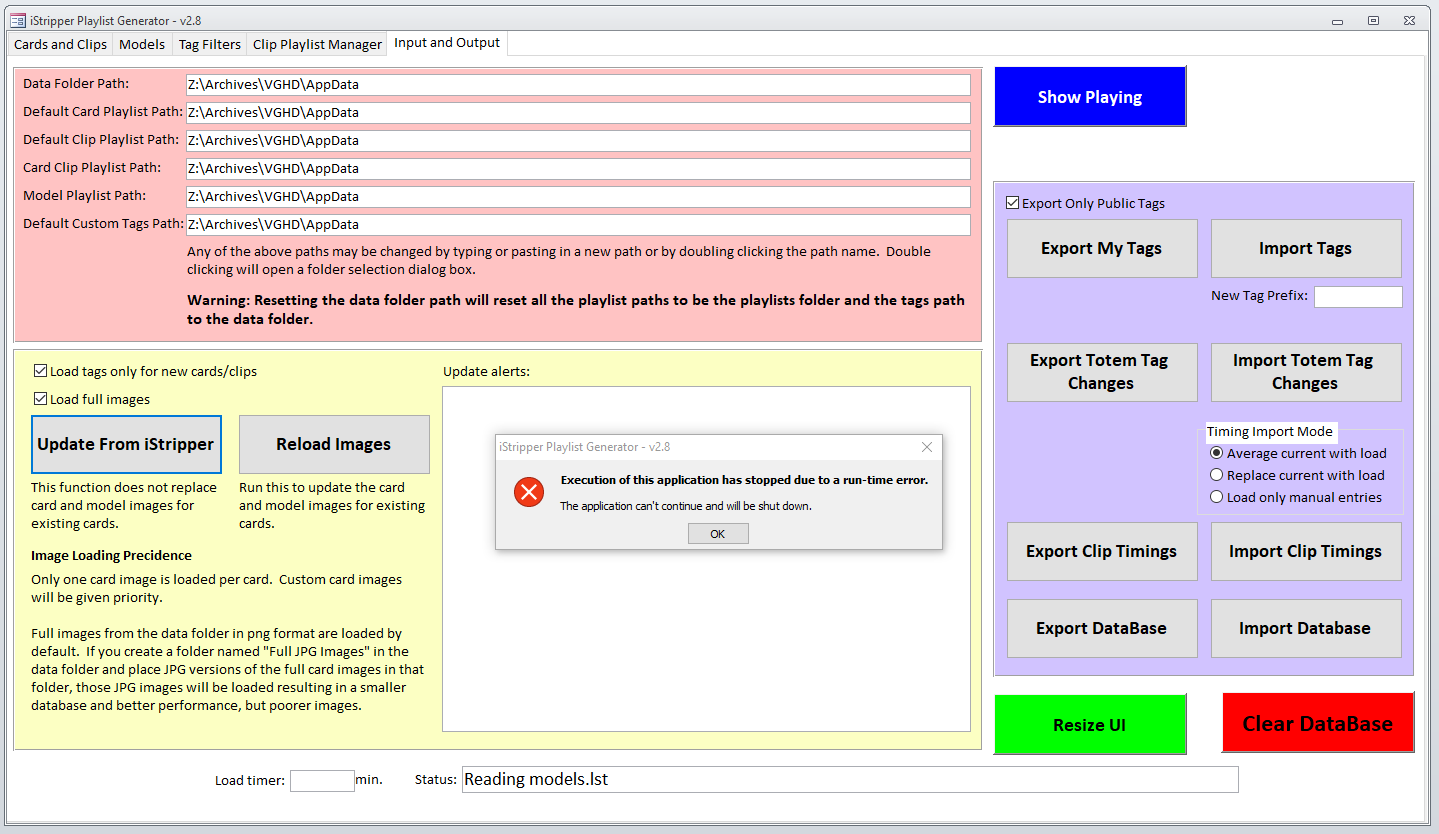Open the Tag Filters tab
The width and height of the screenshot is (1439, 834).
click(210, 44)
